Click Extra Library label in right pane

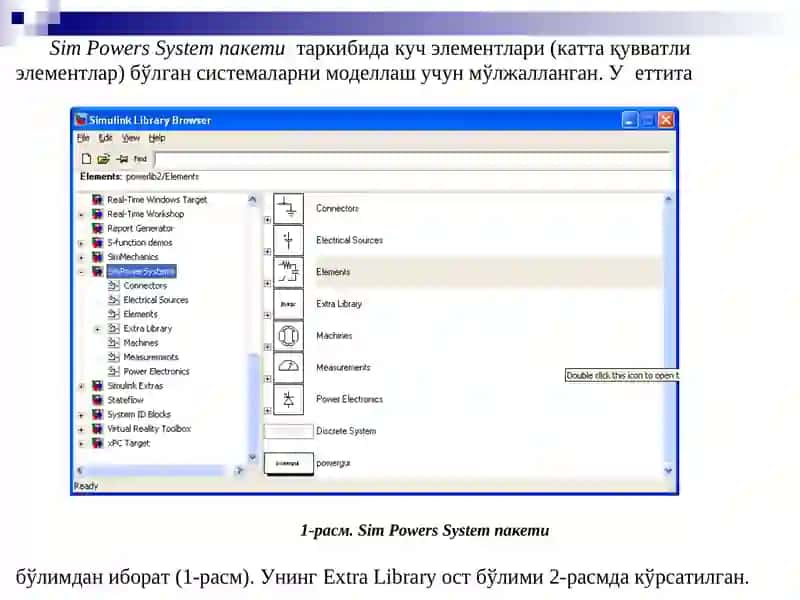point(339,304)
